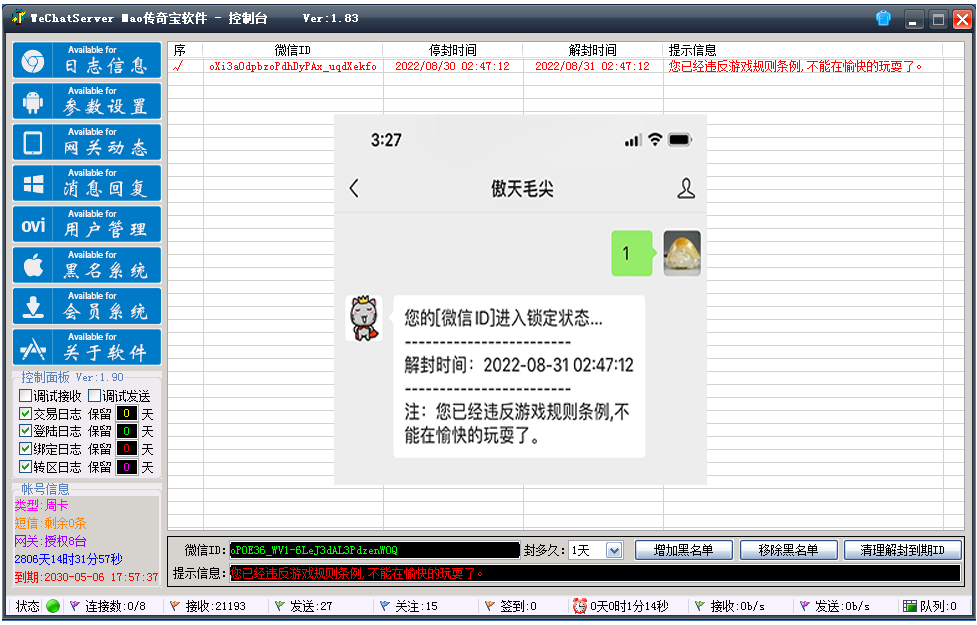Click the flag icon beside 发送:27
977x625 pixels.
[280, 606]
